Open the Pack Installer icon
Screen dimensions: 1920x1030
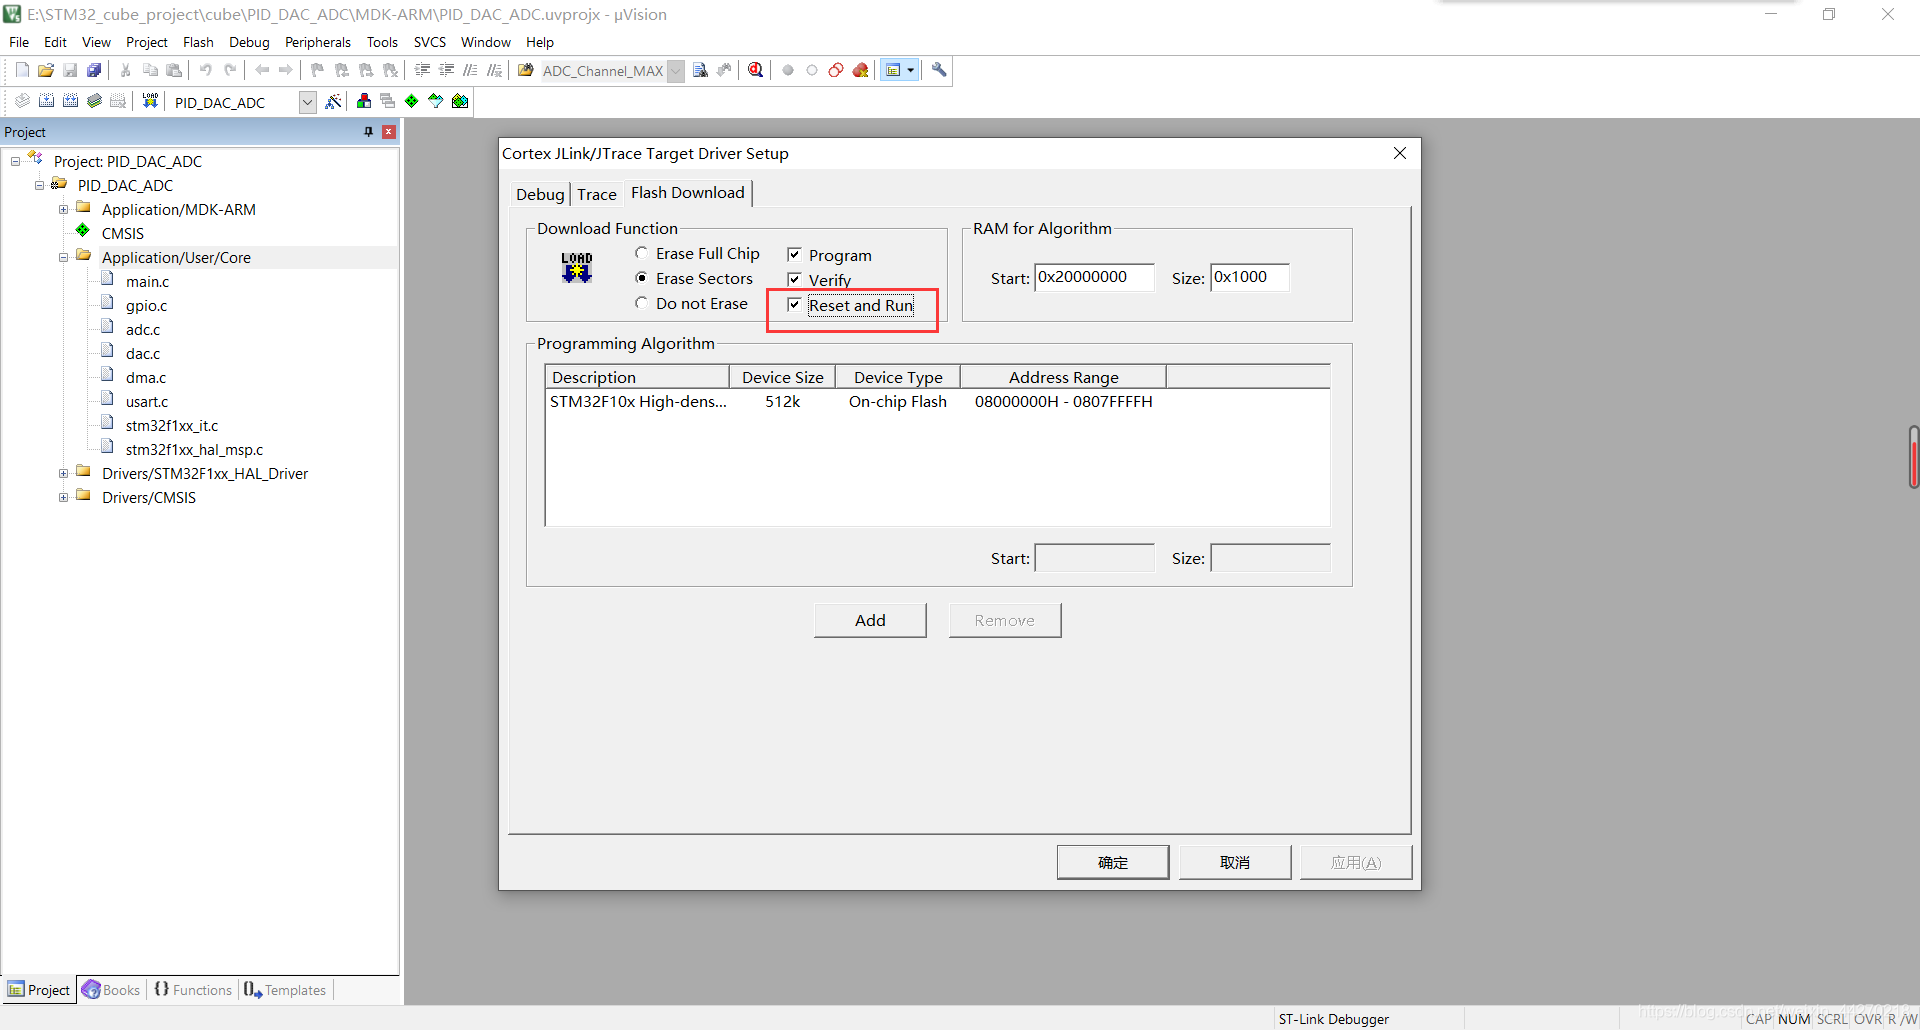[460, 101]
